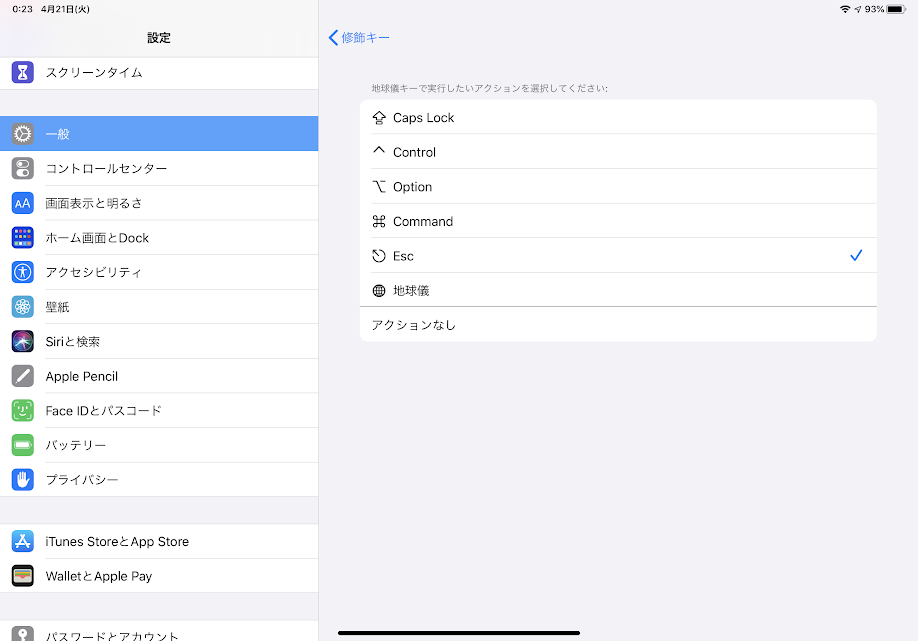Go back to 修飾キー screen
Viewport: 918px width, 641px height.
tap(359, 37)
